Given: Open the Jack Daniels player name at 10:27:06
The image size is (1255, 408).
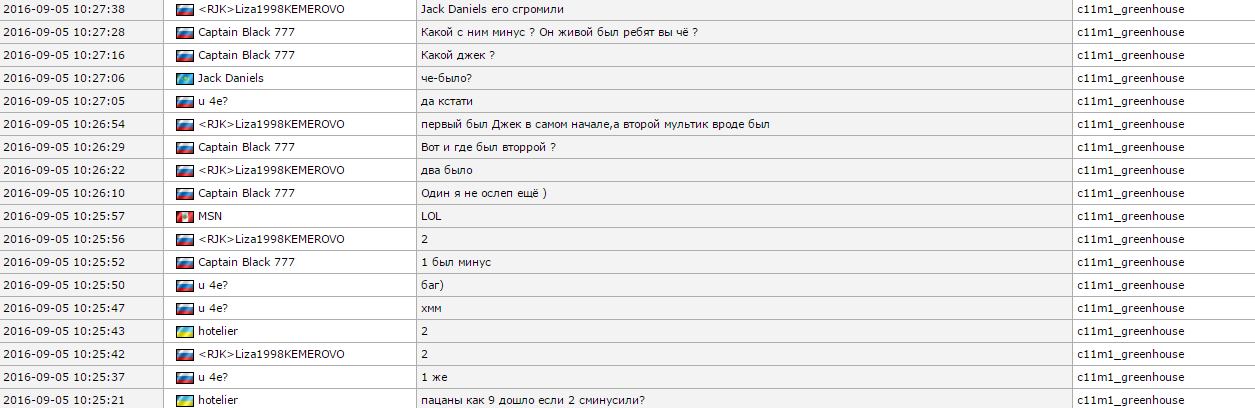Looking at the screenshot, I should tap(230, 78).
